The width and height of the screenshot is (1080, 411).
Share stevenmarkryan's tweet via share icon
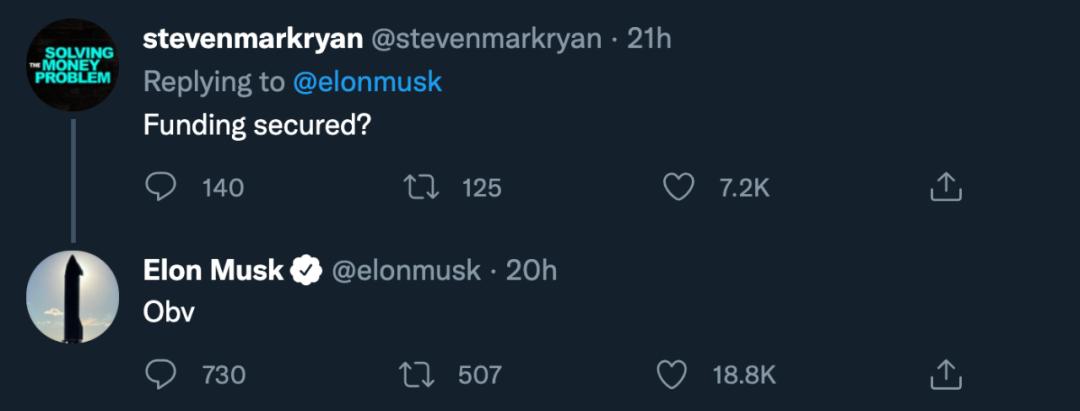click(x=946, y=186)
